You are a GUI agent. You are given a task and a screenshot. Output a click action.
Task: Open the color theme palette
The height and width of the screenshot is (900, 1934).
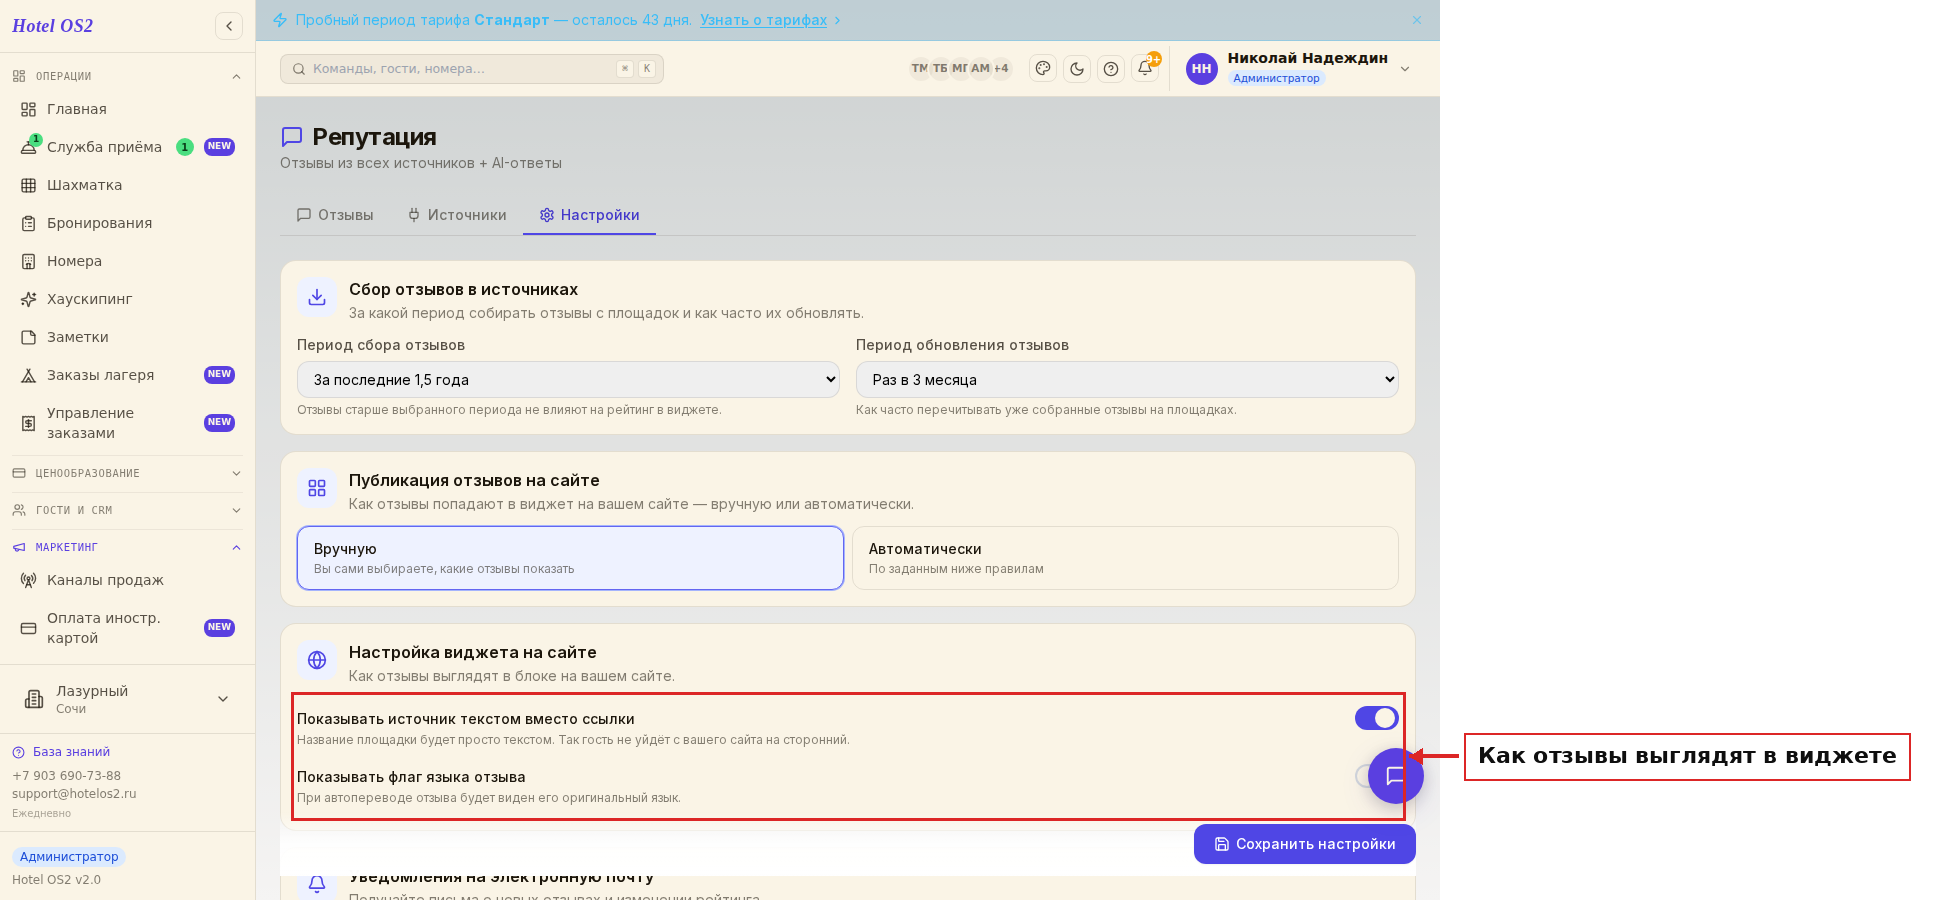pyautogui.click(x=1043, y=69)
